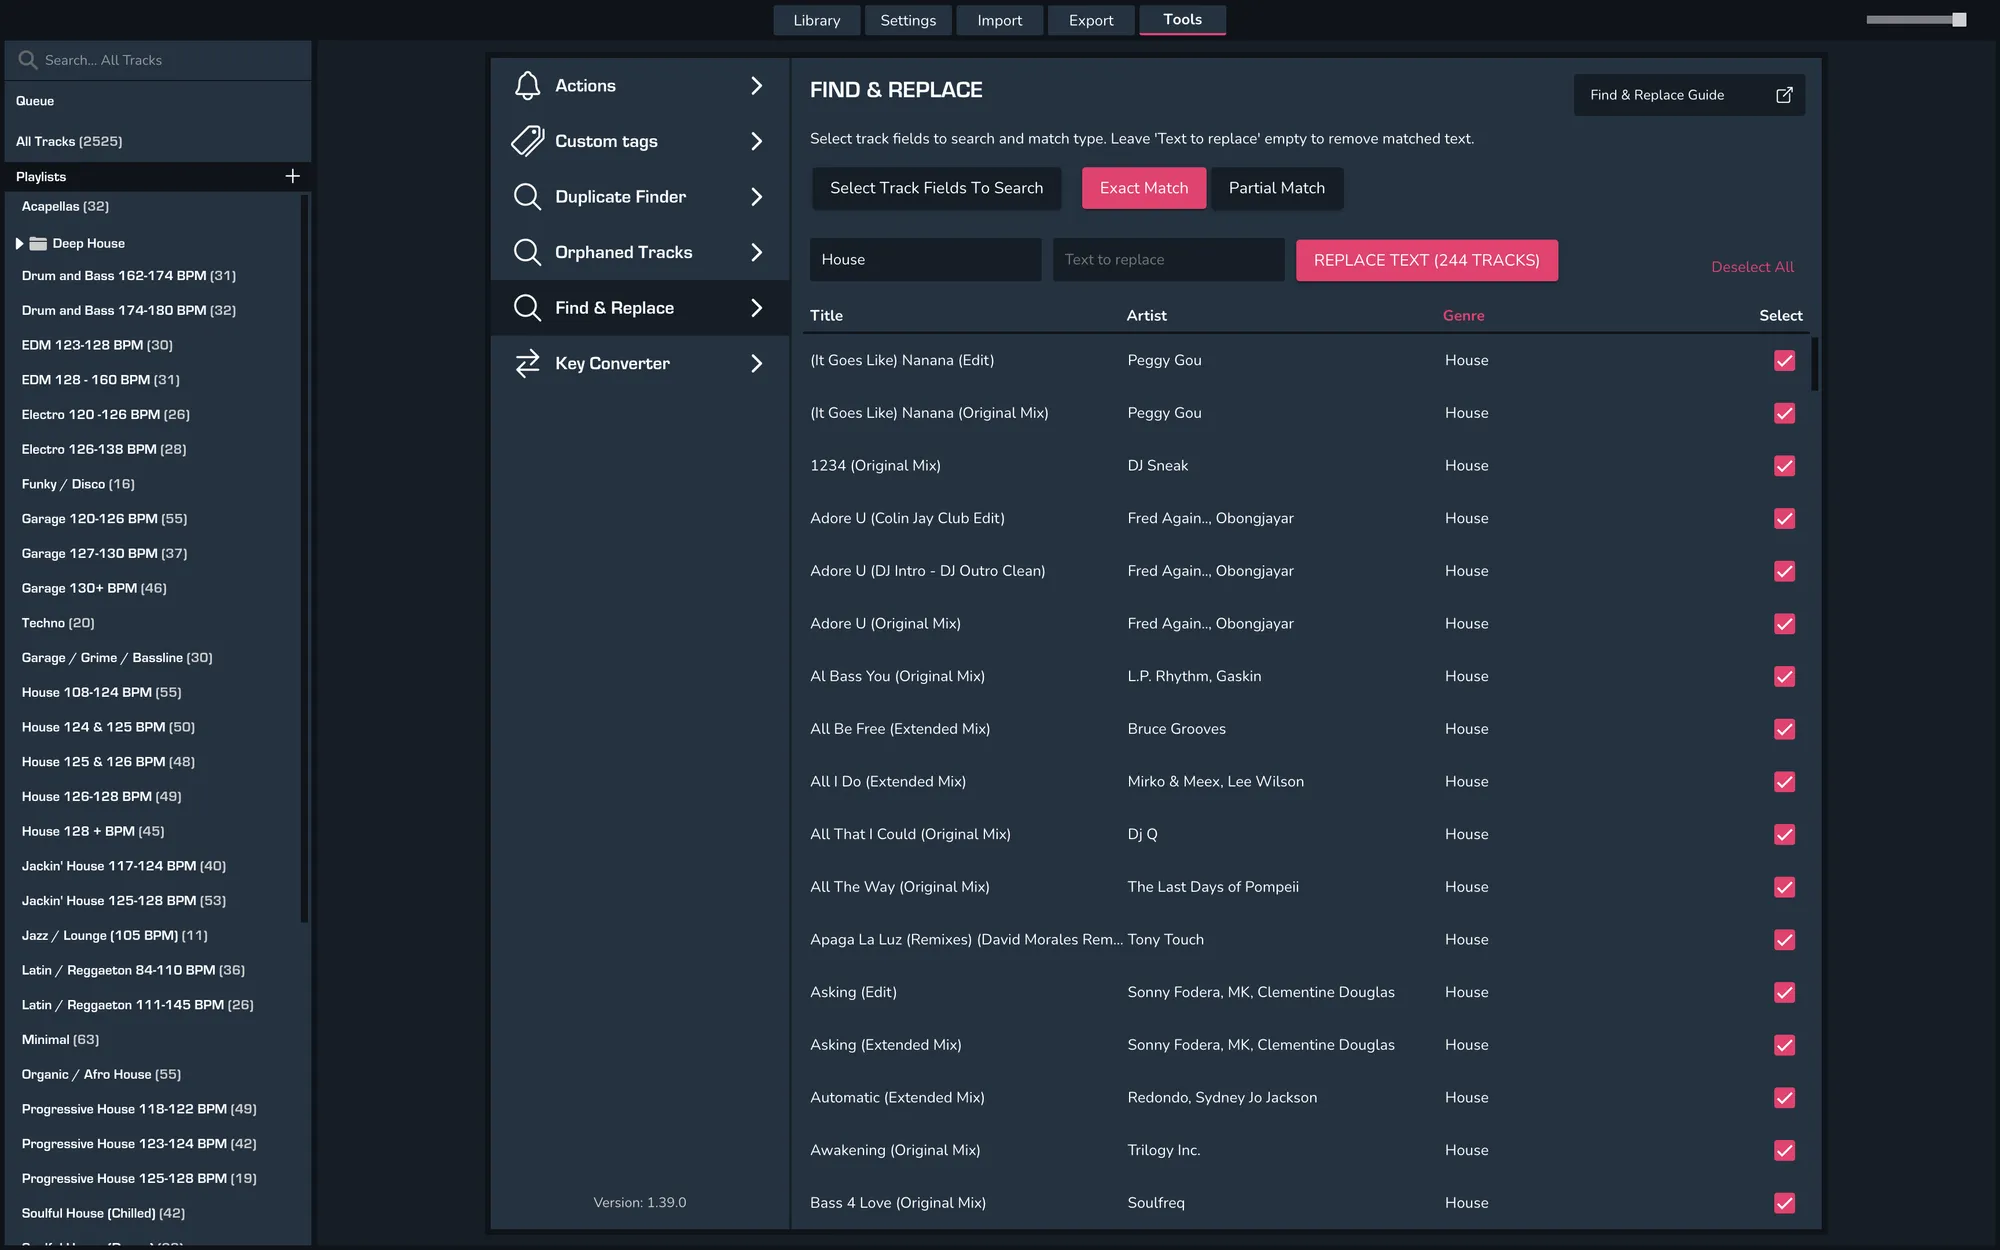This screenshot has width=2000, height=1250.
Task: Open the Library tab
Action: [x=816, y=20]
